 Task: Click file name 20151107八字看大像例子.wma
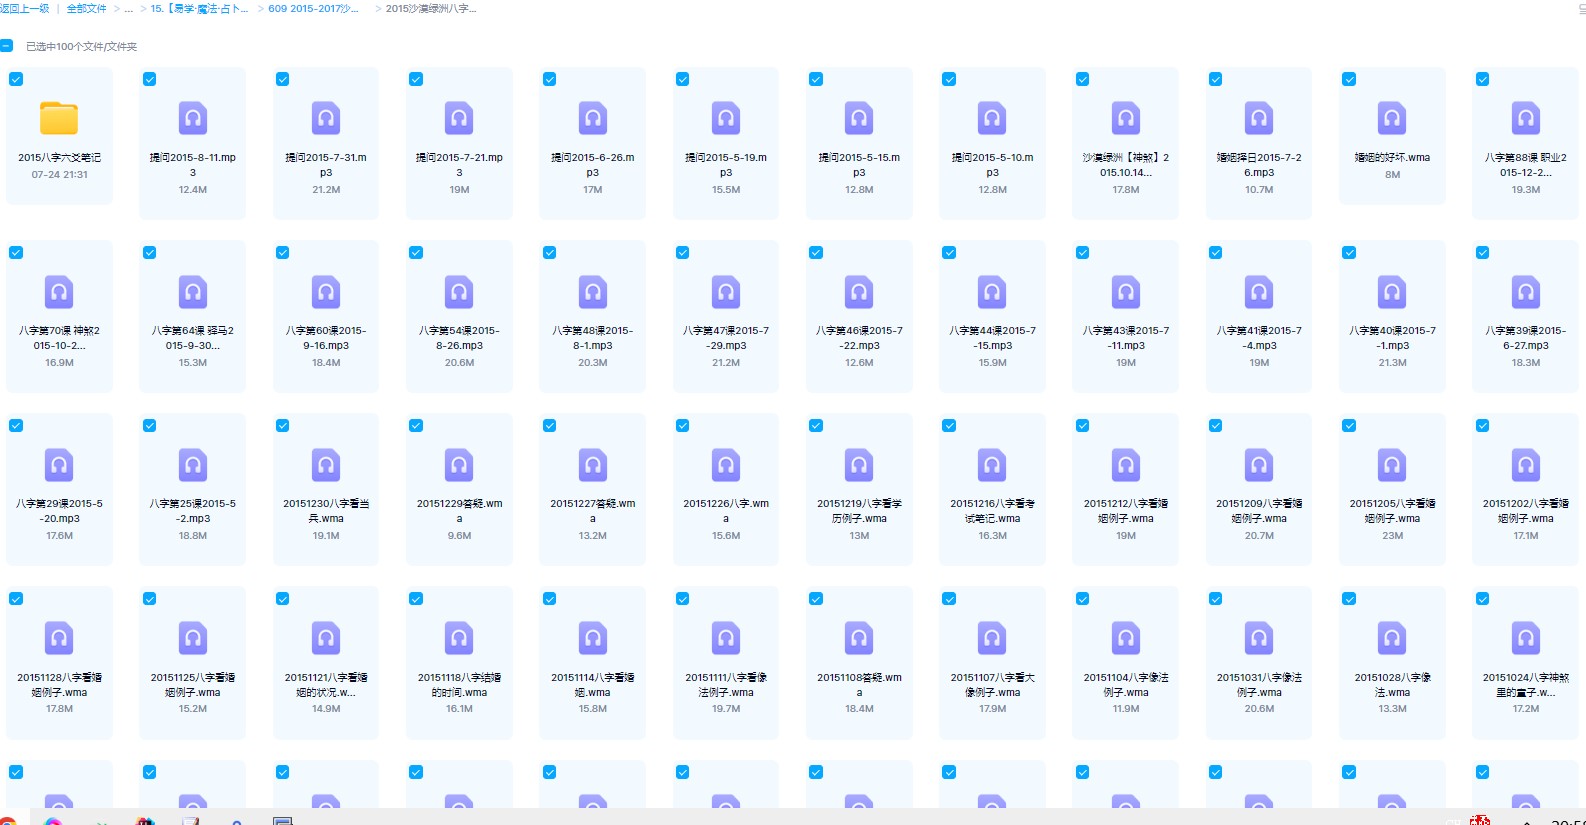[992, 684]
